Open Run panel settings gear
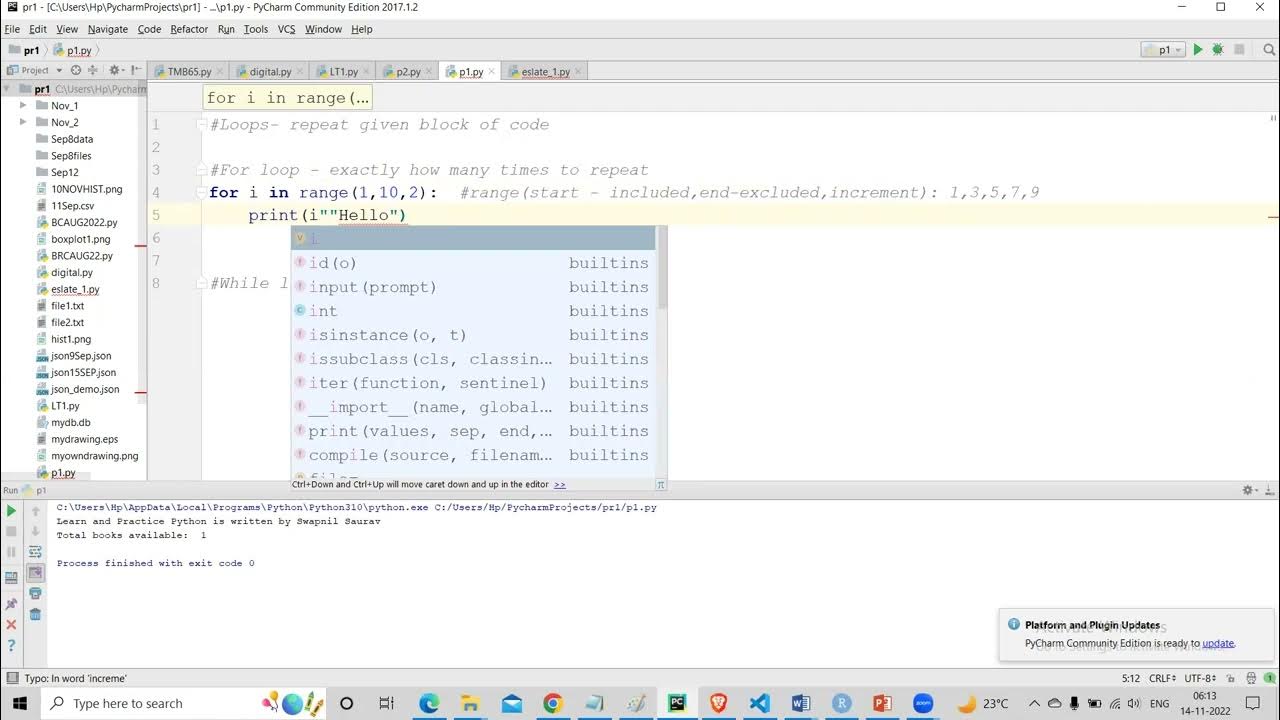1280x720 pixels. click(1249, 490)
